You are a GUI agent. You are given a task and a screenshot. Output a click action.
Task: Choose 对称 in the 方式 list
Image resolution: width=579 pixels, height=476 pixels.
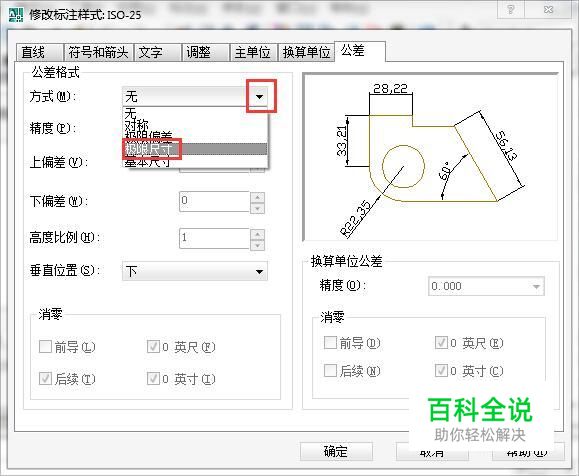195,124
